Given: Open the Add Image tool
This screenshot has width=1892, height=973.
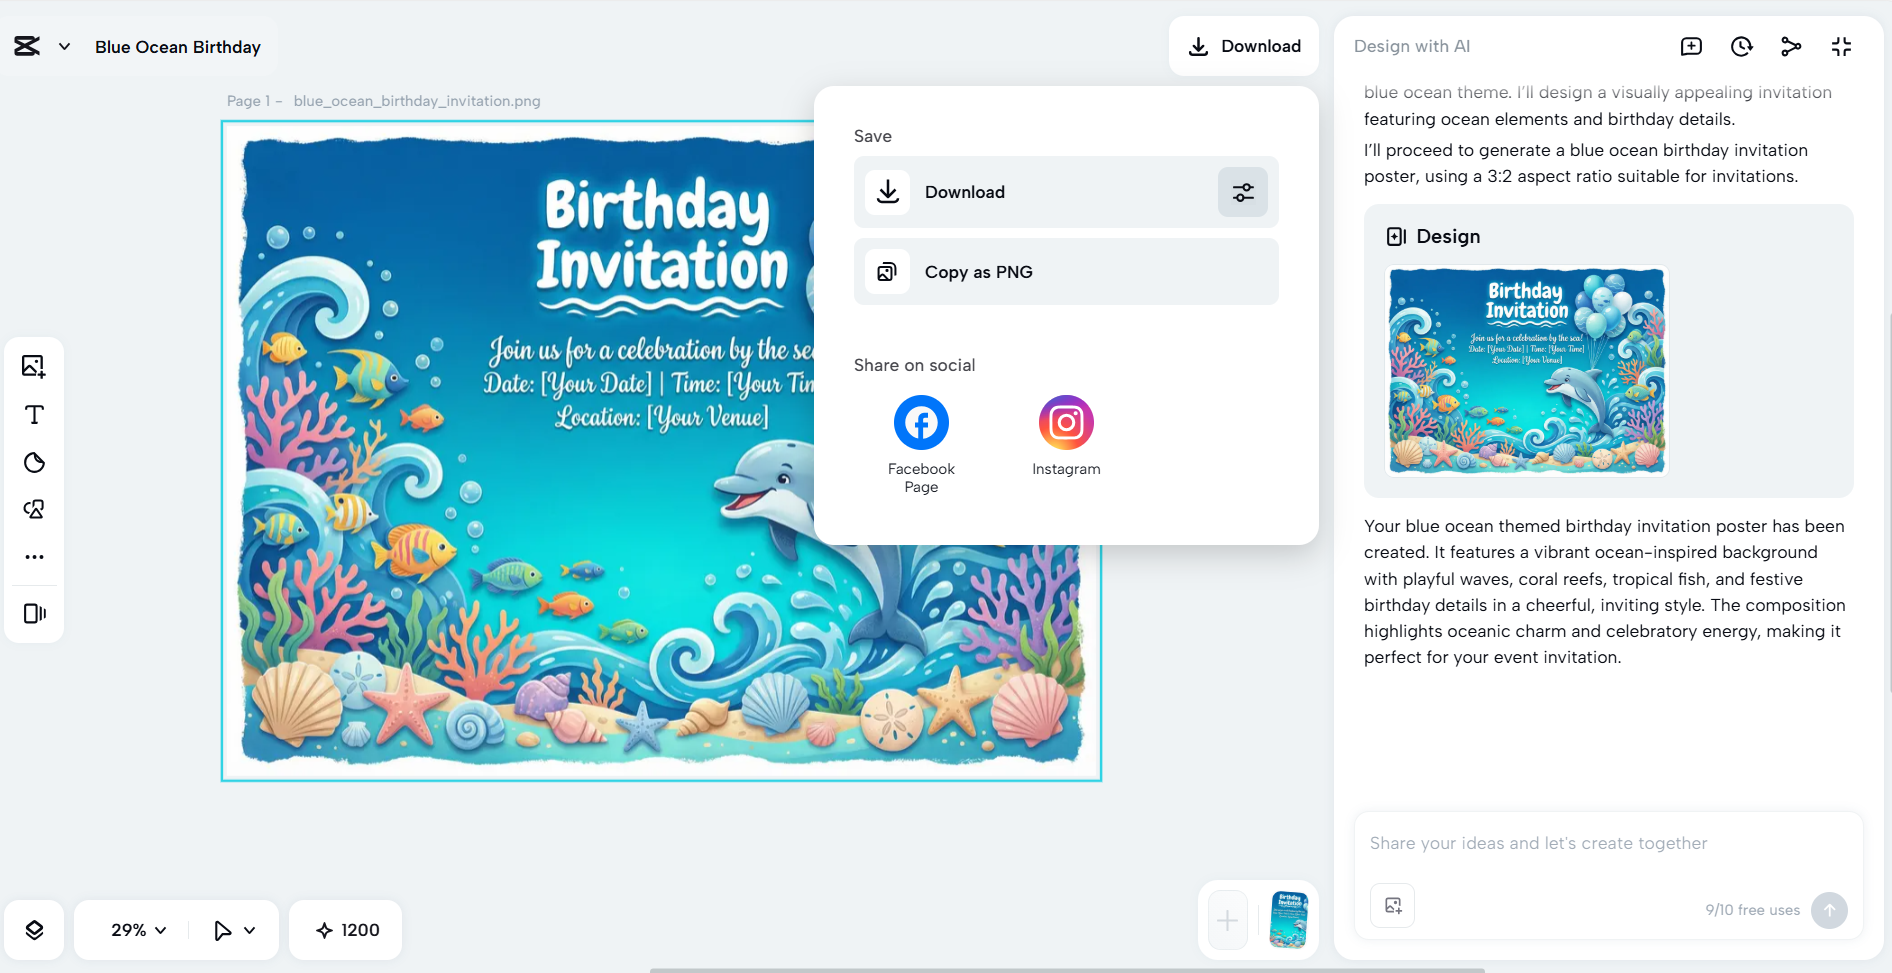Looking at the screenshot, I should (34, 366).
